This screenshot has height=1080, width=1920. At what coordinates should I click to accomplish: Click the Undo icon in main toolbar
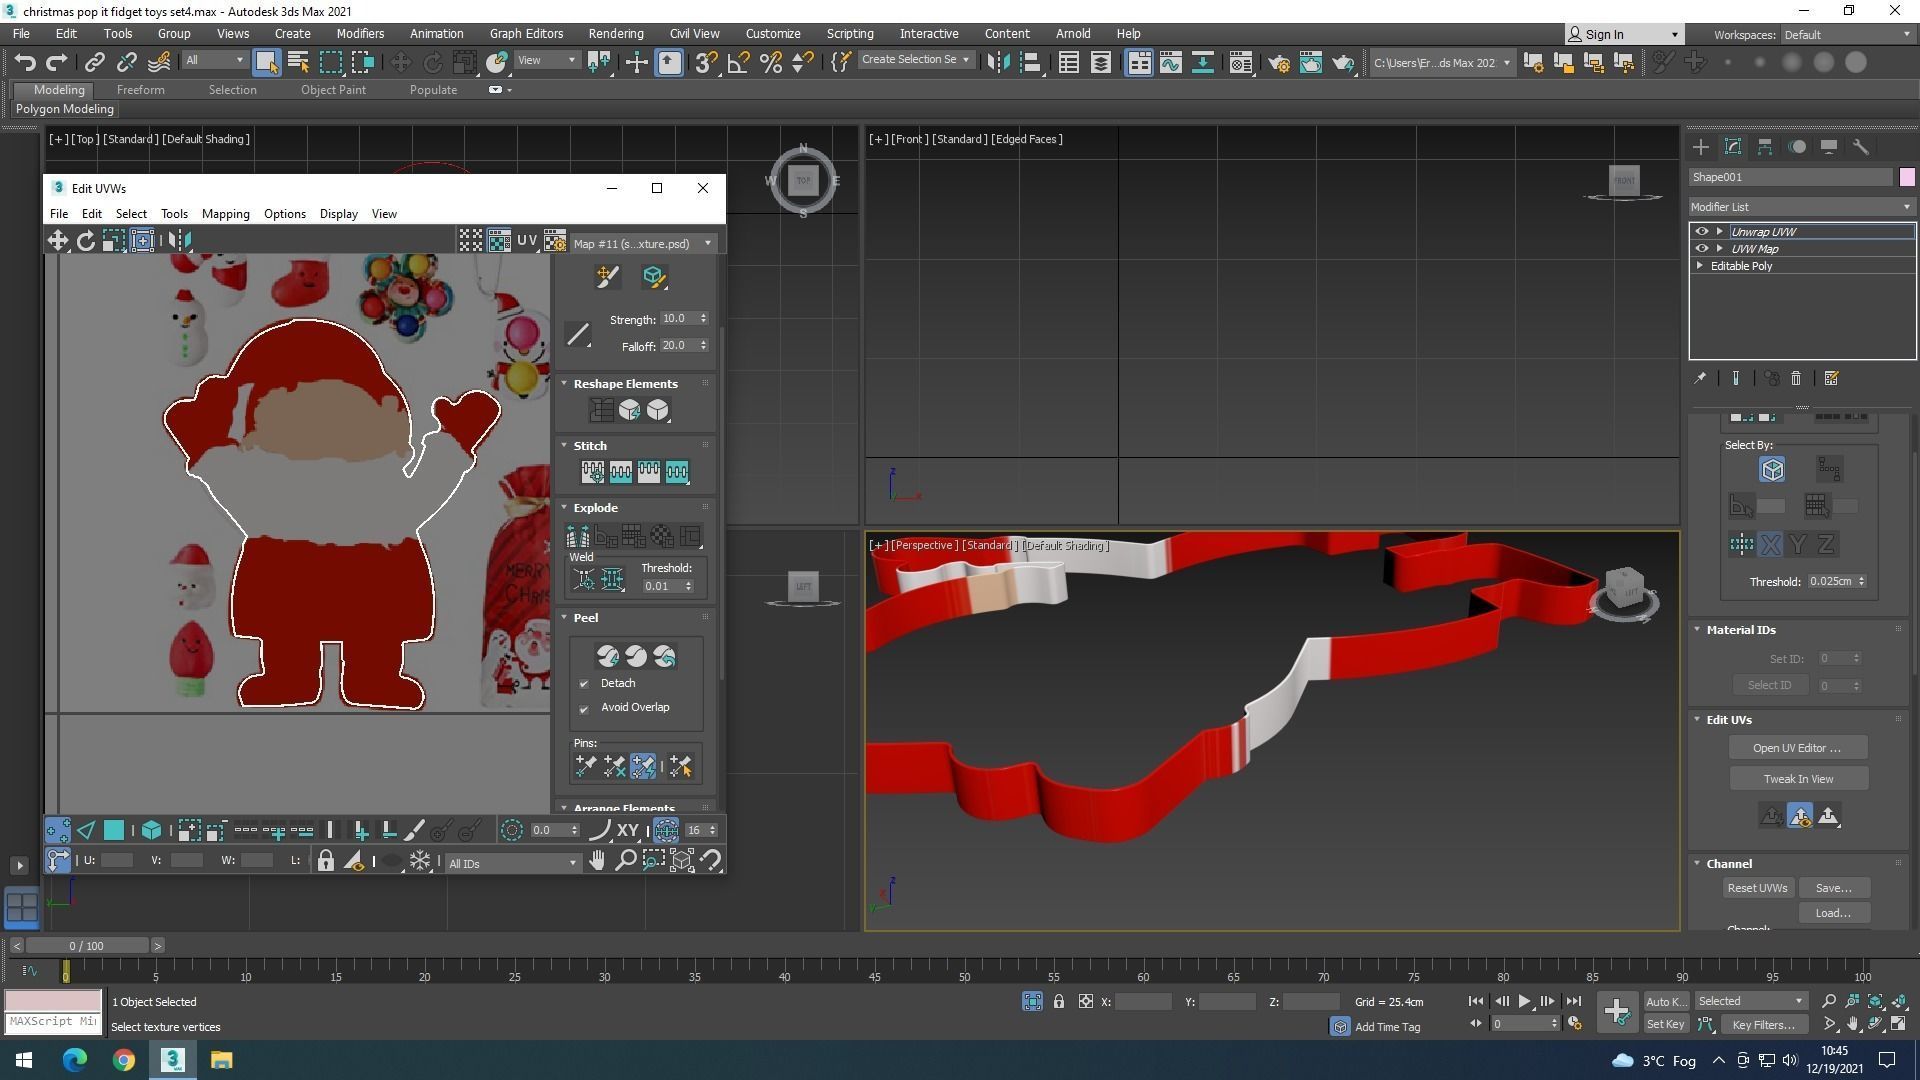[24, 62]
